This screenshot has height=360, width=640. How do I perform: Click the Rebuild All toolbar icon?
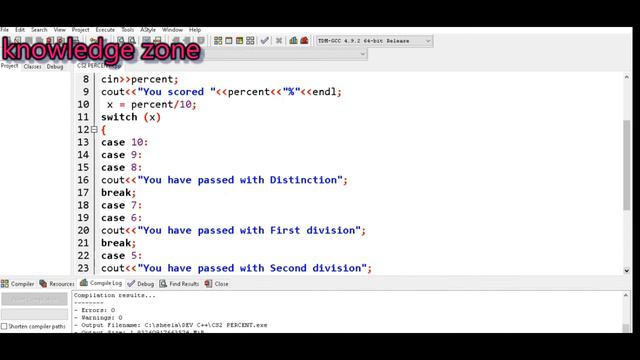click(250, 40)
